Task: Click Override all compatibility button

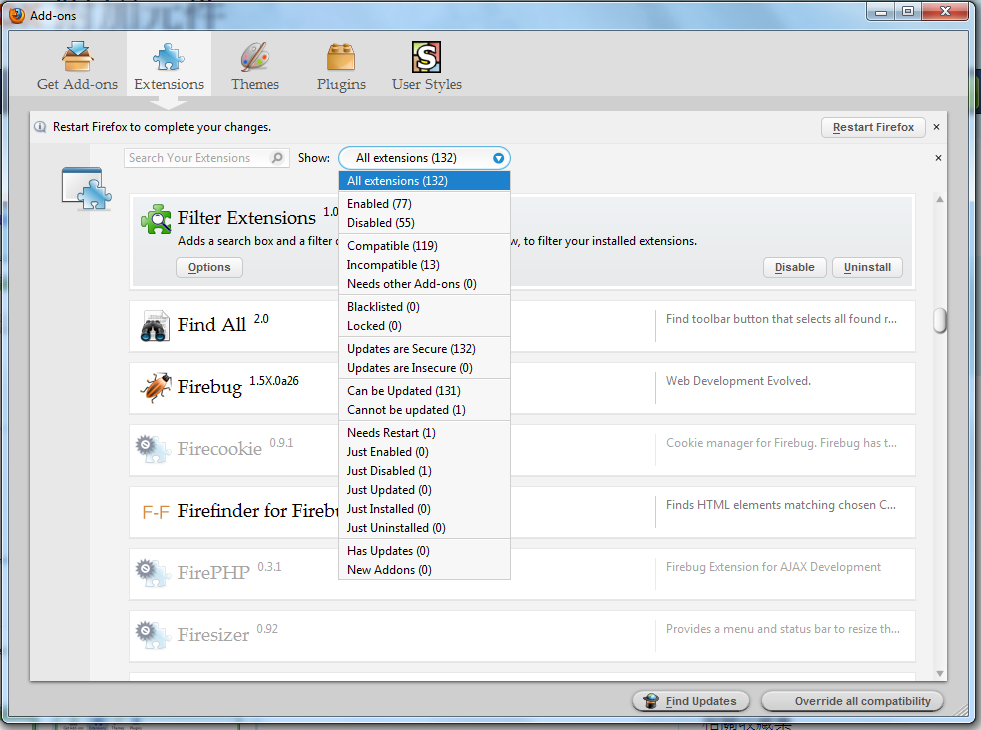Action: pos(852,701)
